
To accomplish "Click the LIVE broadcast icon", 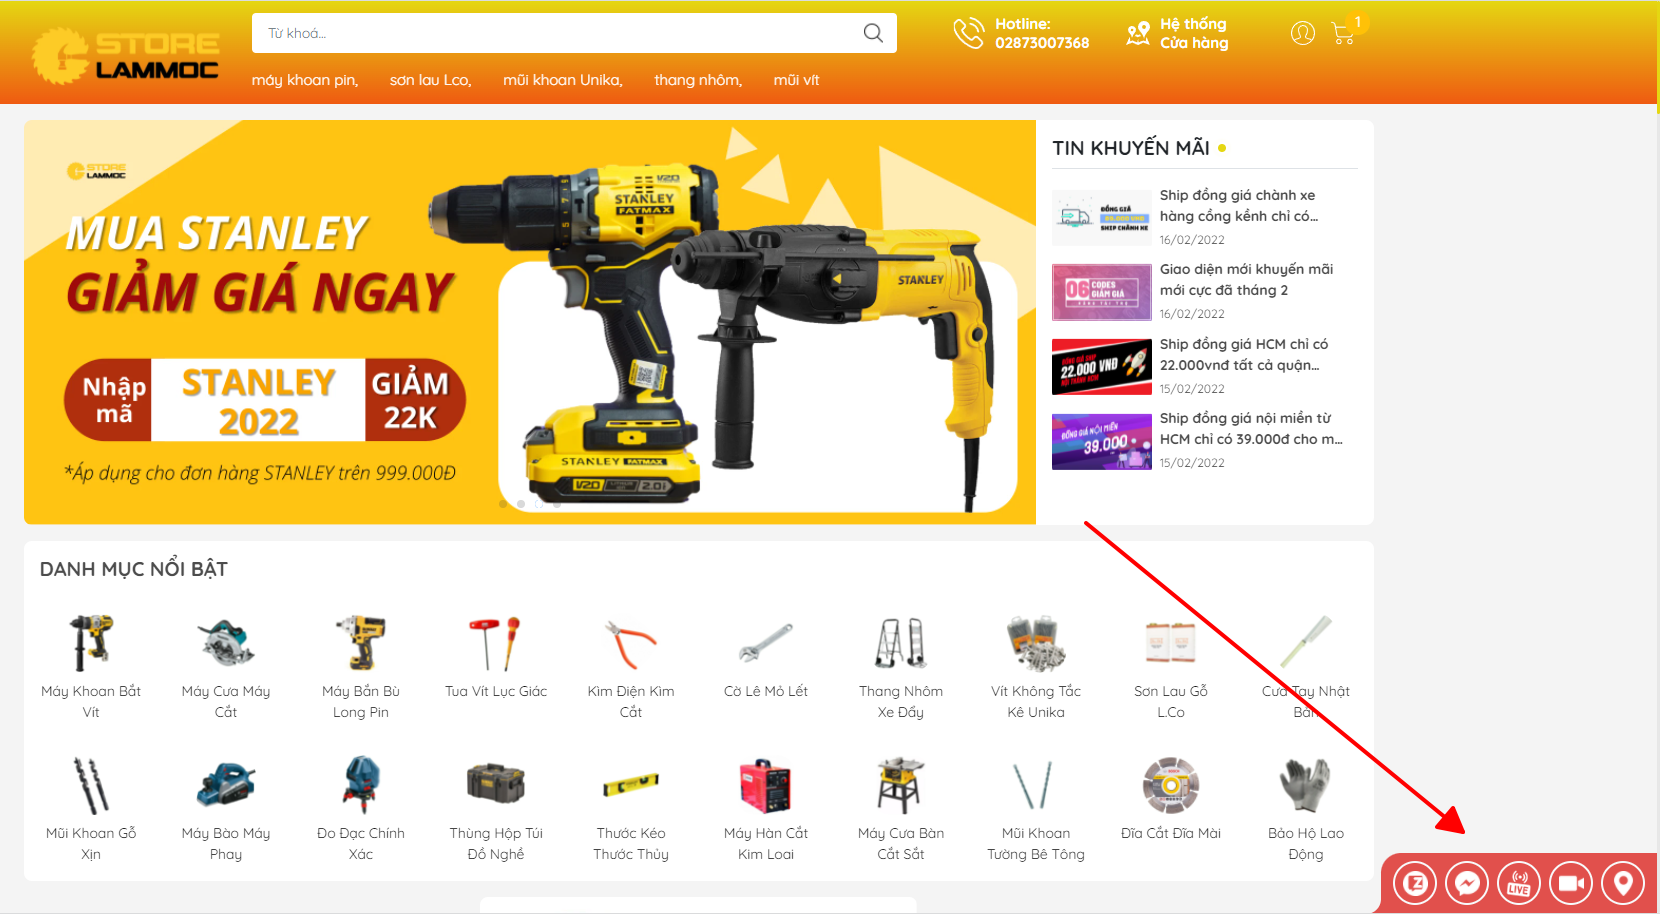I will pyautogui.click(x=1519, y=883).
